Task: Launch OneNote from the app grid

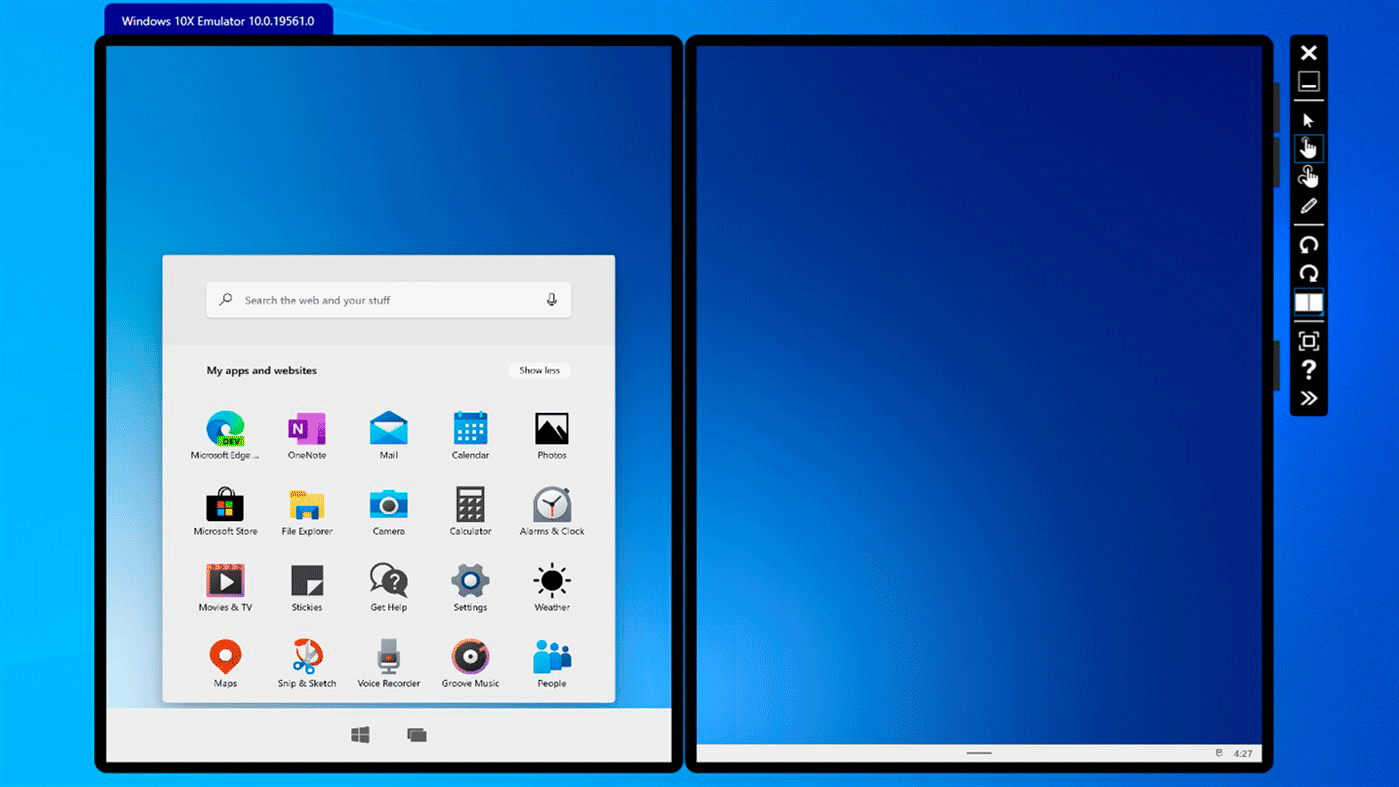Action: pyautogui.click(x=307, y=435)
